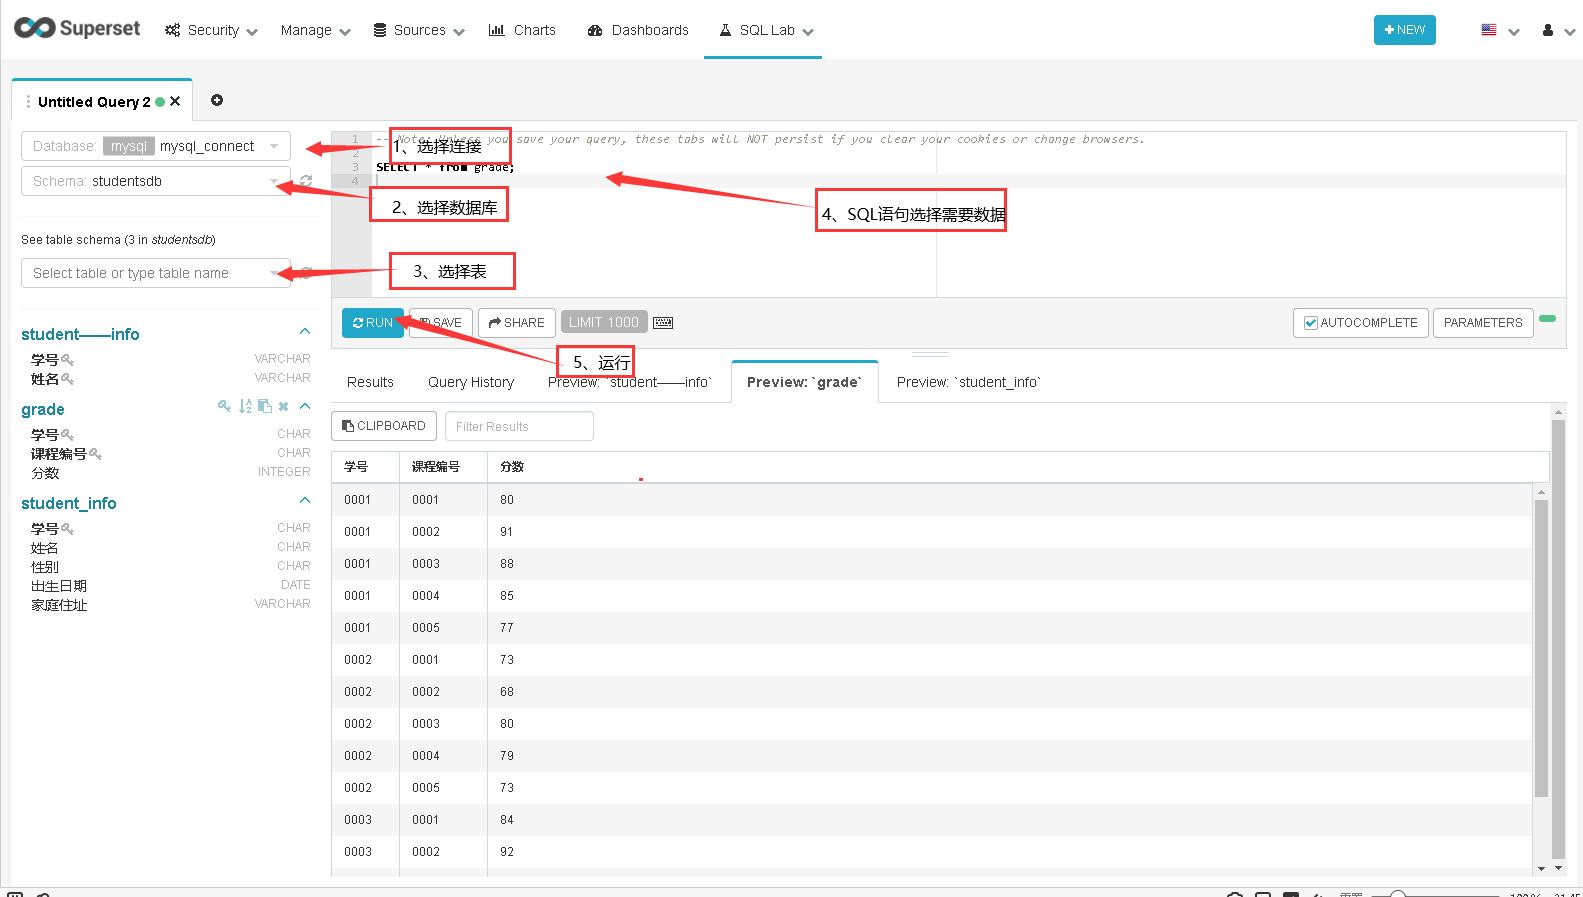Add a new query tab

click(x=217, y=100)
